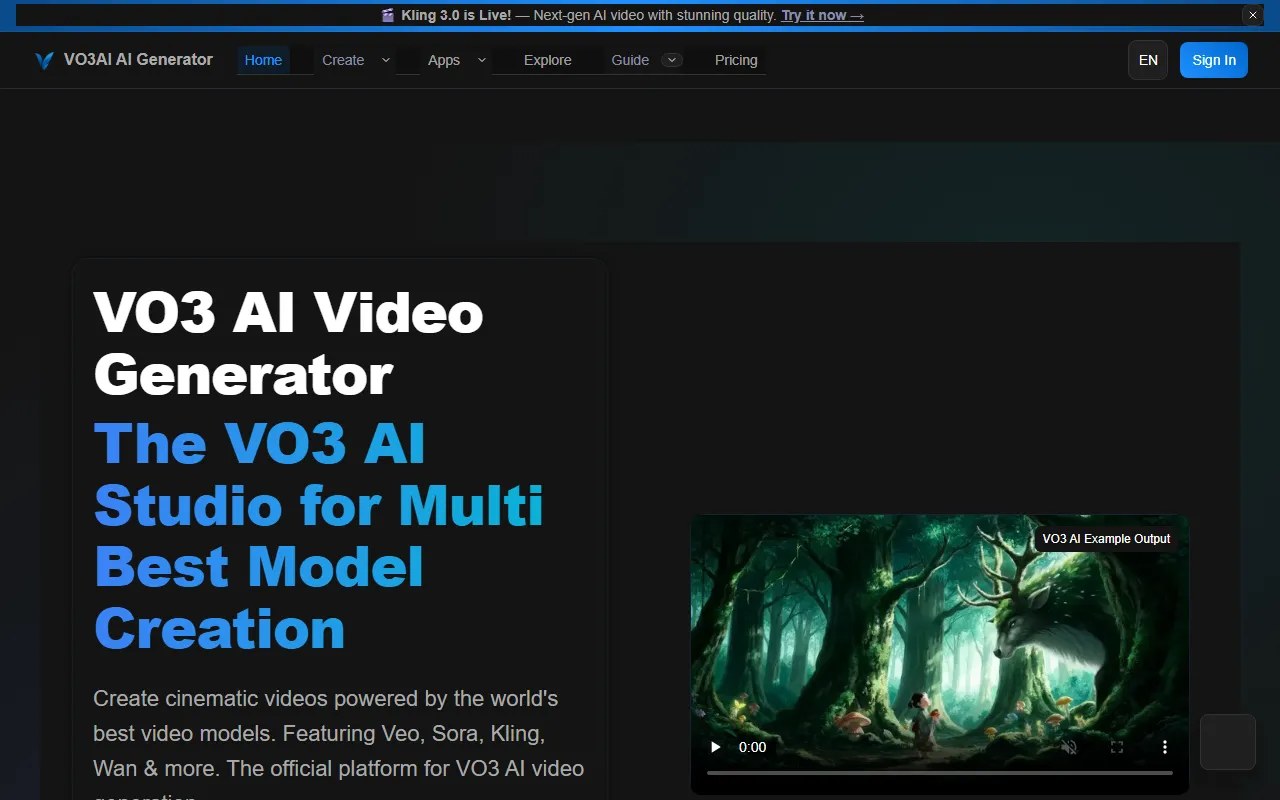The height and width of the screenshot is (800, 1280).
Task: Open the Pricing page
Action: (x=736, y=60)
